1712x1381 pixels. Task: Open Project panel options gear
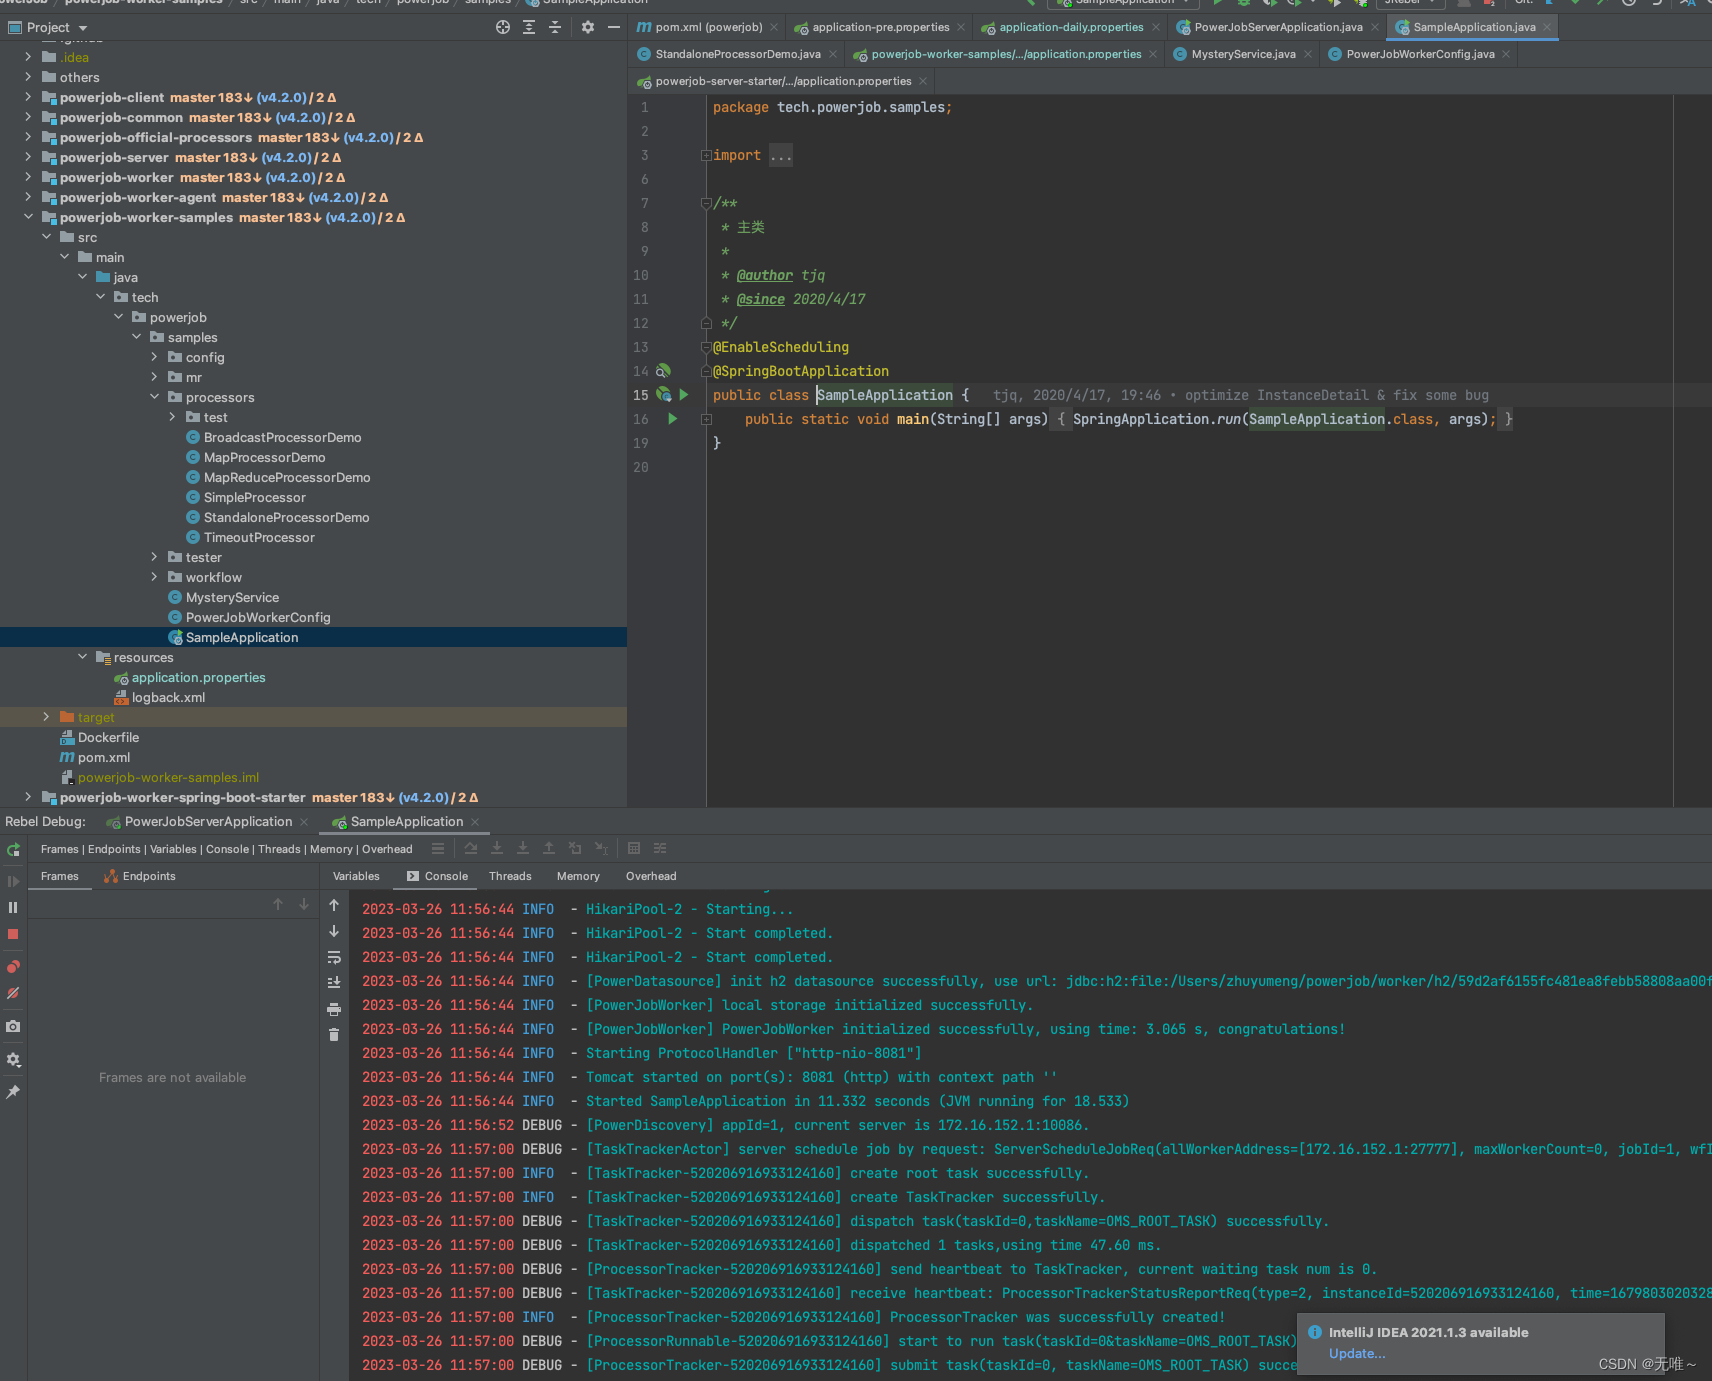(x=588, y=27)
